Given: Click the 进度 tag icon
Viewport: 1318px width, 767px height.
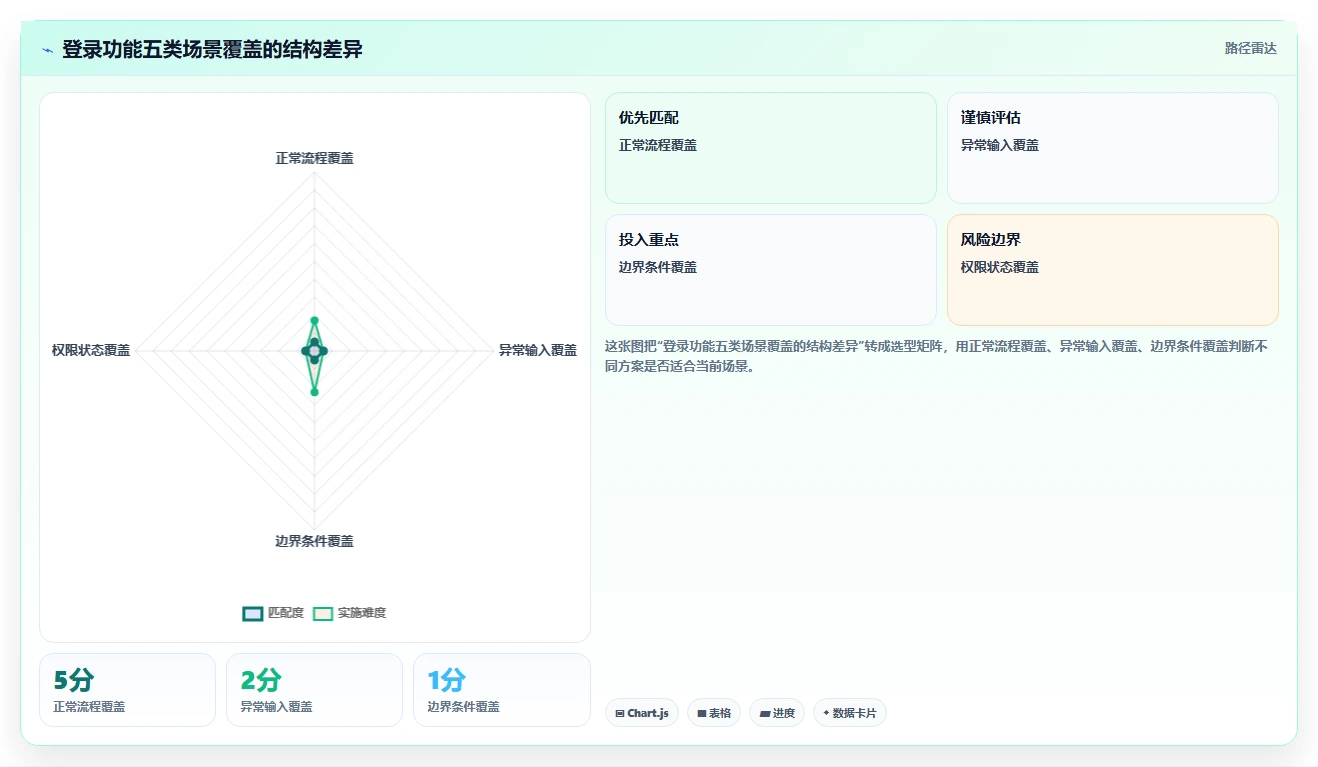Looking at the screenshot, I should 765,714.
